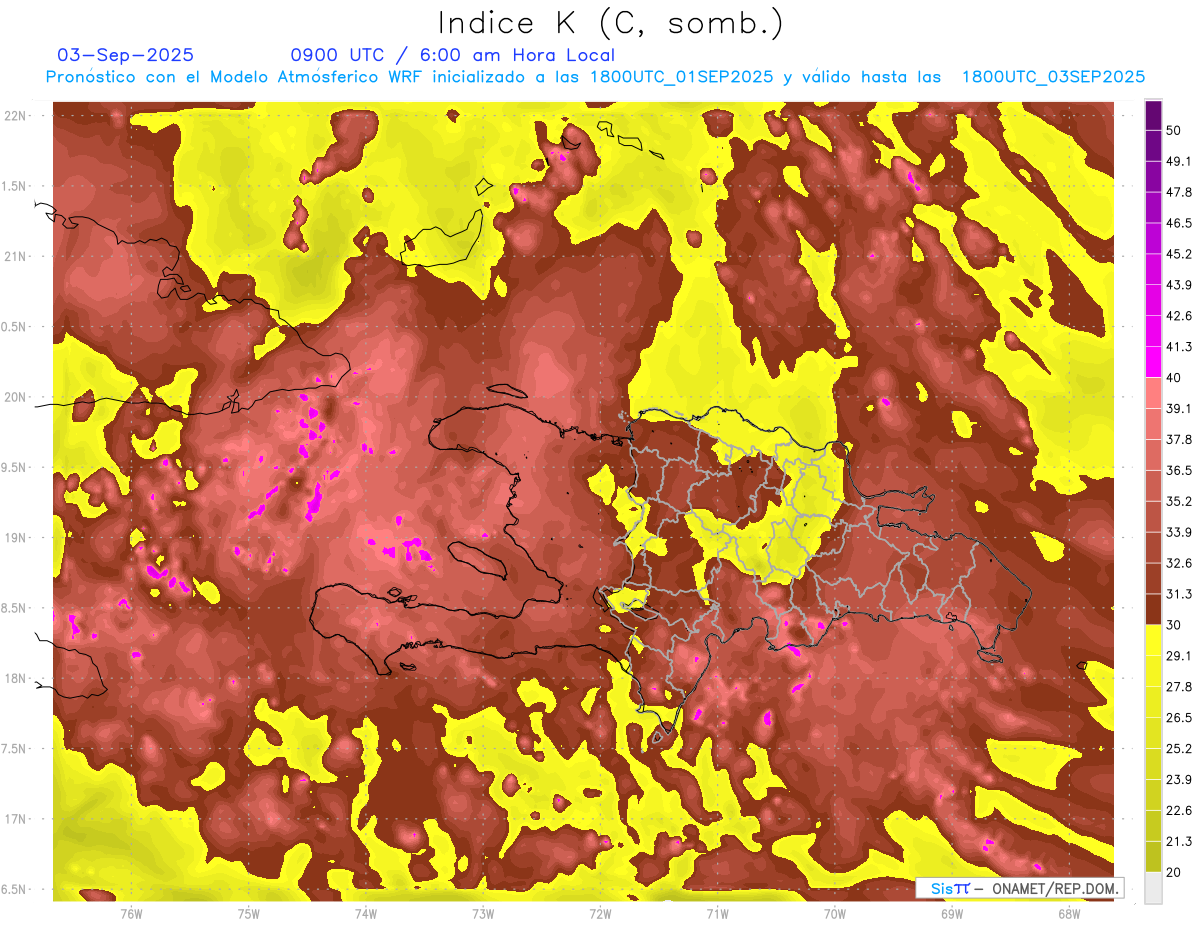Click the 22N latitude label
This screenshot has height=927, width=1200.
17,116
